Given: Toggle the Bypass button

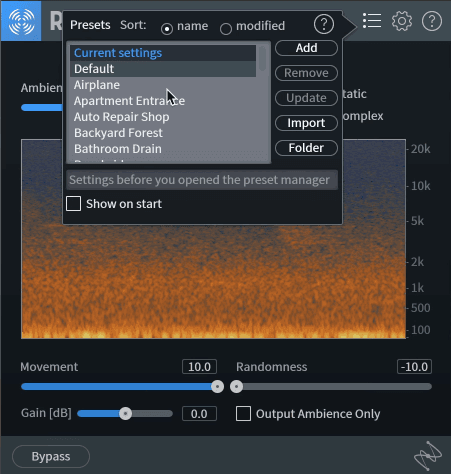Looking at the screenshot, I should pos(51,456).
